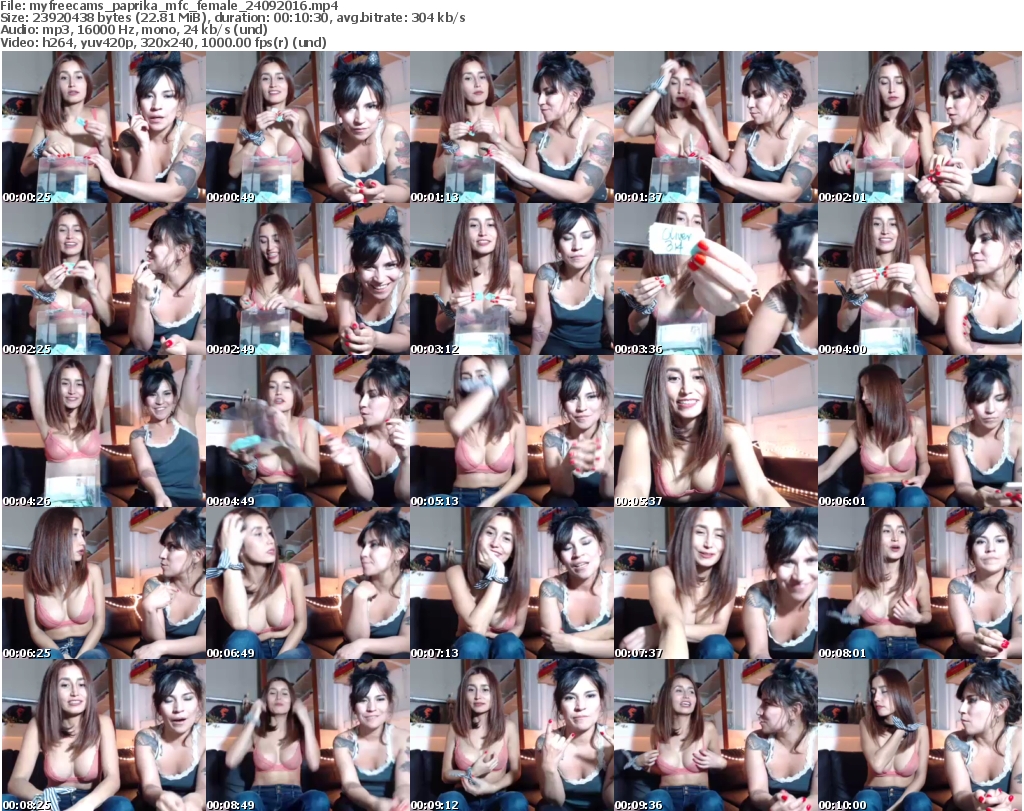Click the 00:02:25 preview frame

[x=104, y=279]
